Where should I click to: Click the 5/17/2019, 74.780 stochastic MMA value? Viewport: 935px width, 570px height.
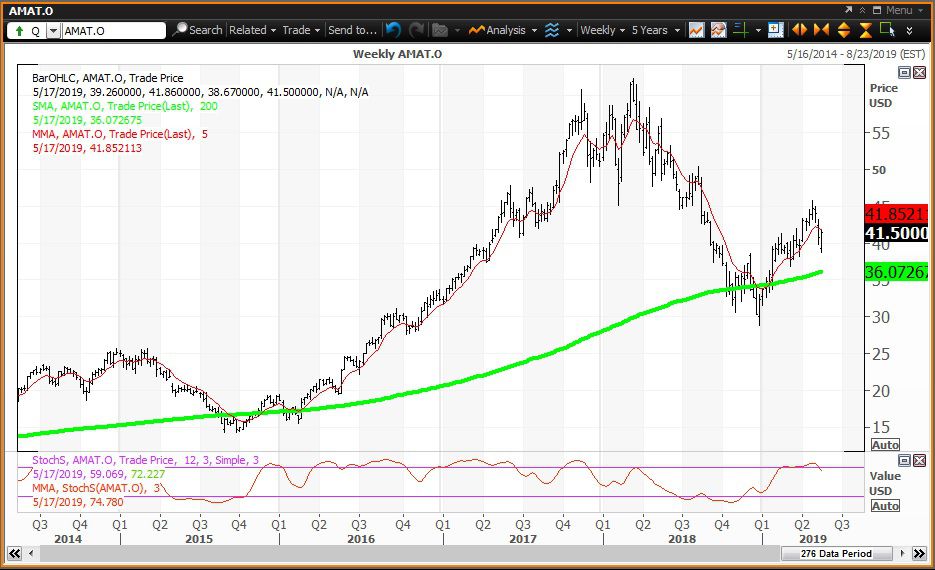[78, 502]
